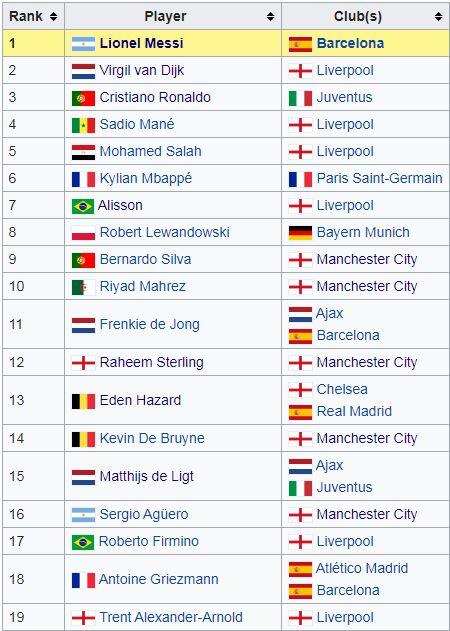The image size is (450, 631).
Task: Click Germany flag next to Bayern Munich
Action: click(300, 233)
